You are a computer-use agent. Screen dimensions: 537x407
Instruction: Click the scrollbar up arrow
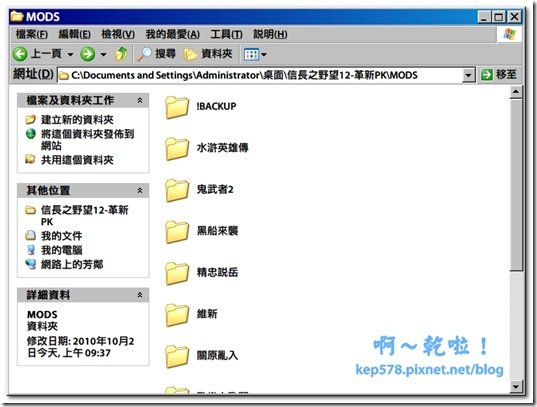516,92
